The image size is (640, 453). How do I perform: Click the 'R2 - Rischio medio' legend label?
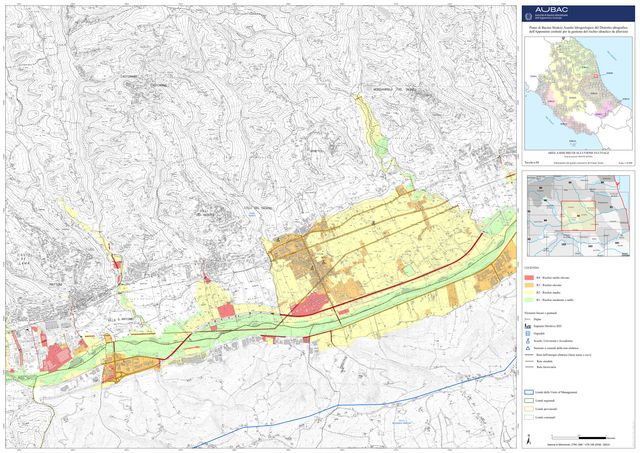[x=548, y=292]
